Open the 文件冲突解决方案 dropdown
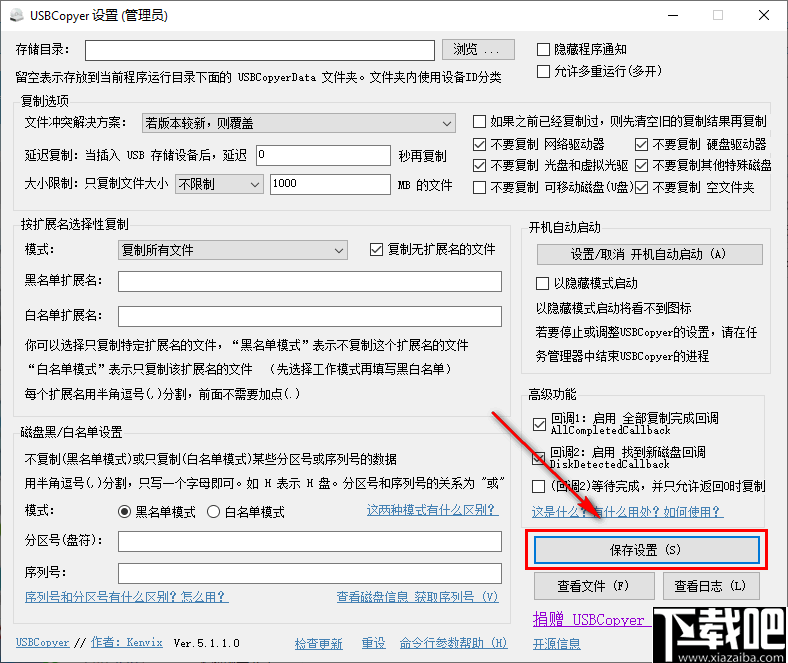 (x=299, y=123)
